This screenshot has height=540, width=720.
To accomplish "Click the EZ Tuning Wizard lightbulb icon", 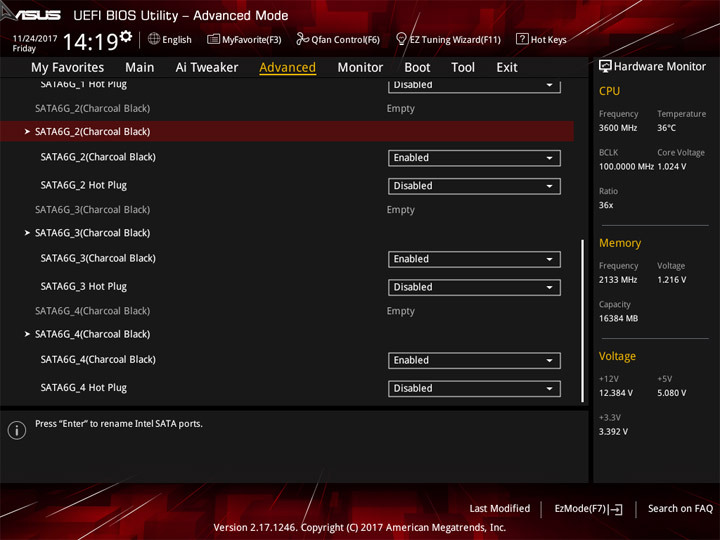I will 401,39.
